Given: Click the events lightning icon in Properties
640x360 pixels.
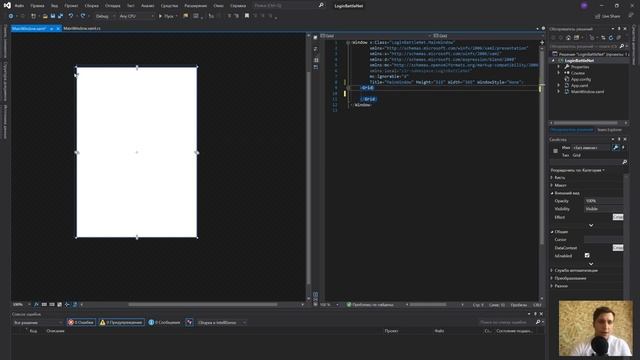Looking at the screenshot, I should pos(623,147).
